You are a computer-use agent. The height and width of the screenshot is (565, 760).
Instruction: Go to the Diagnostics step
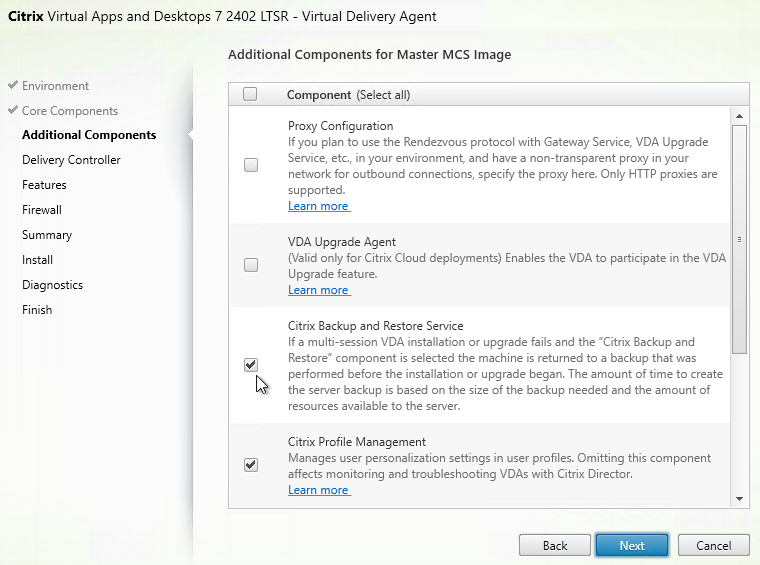pyautogui.click(x=52, y=285)
